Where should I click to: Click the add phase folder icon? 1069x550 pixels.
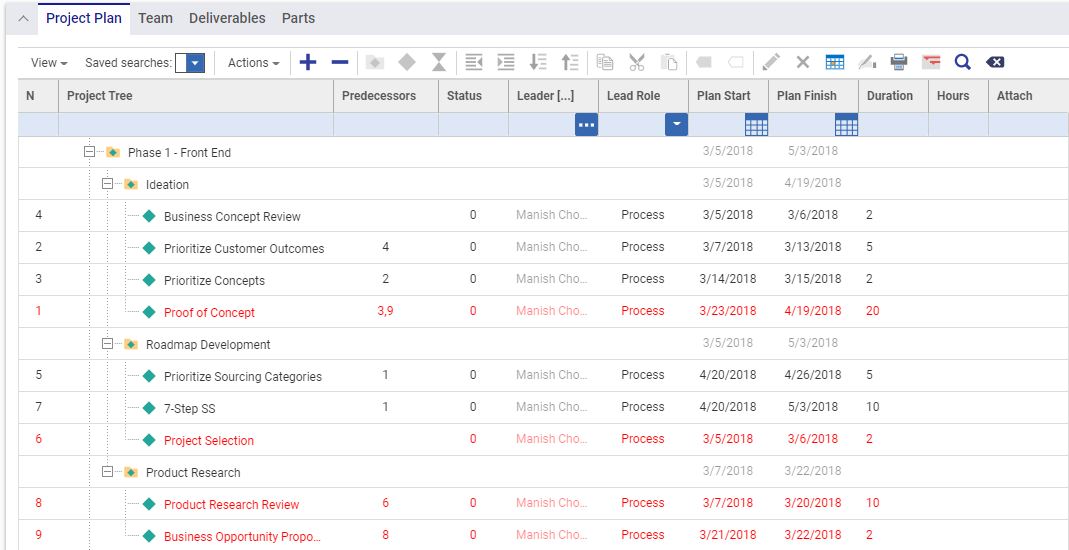click(x=374, y=63)
